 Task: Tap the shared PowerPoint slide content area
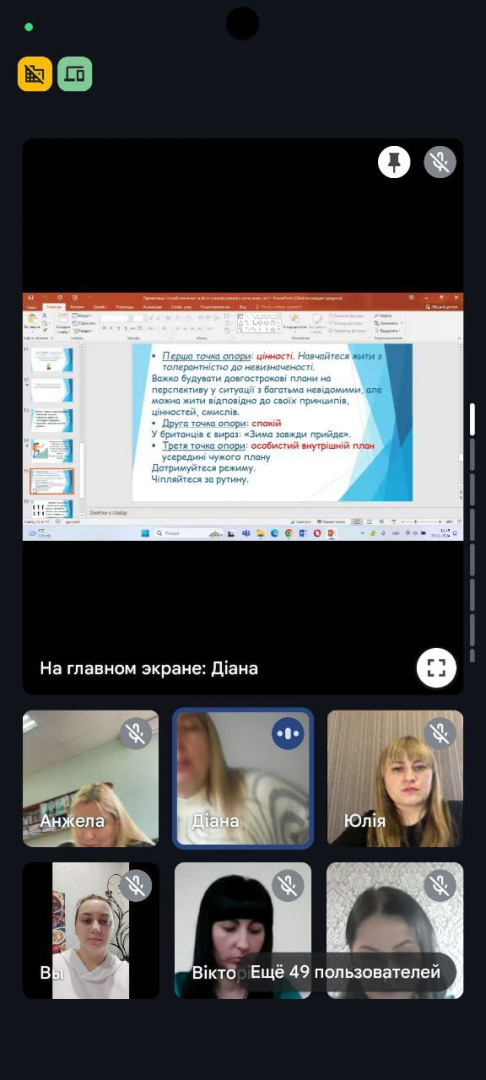click(272, 422)
